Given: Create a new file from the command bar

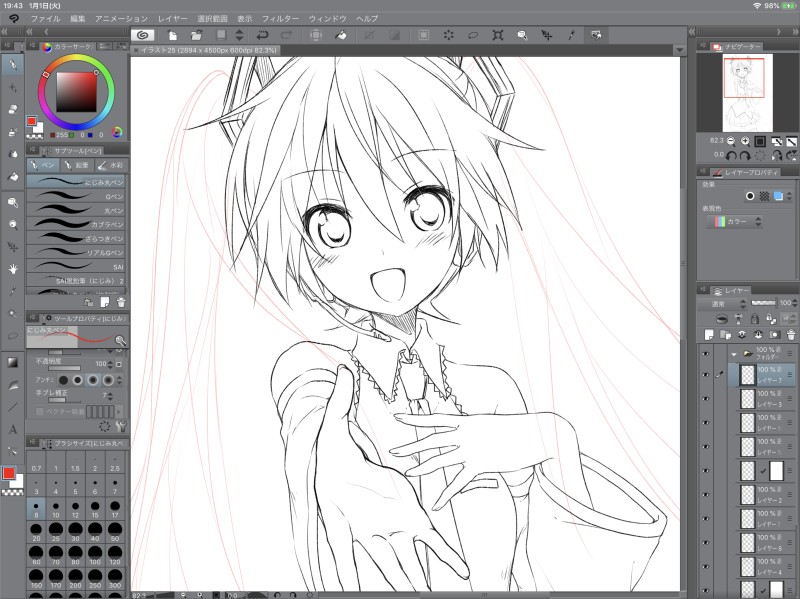Looking at the screenshot, I should point(172,35).
